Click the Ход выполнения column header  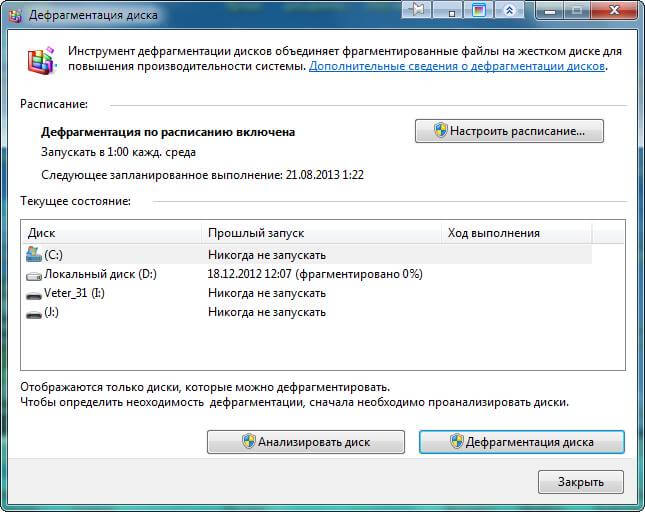click(517, 233)
